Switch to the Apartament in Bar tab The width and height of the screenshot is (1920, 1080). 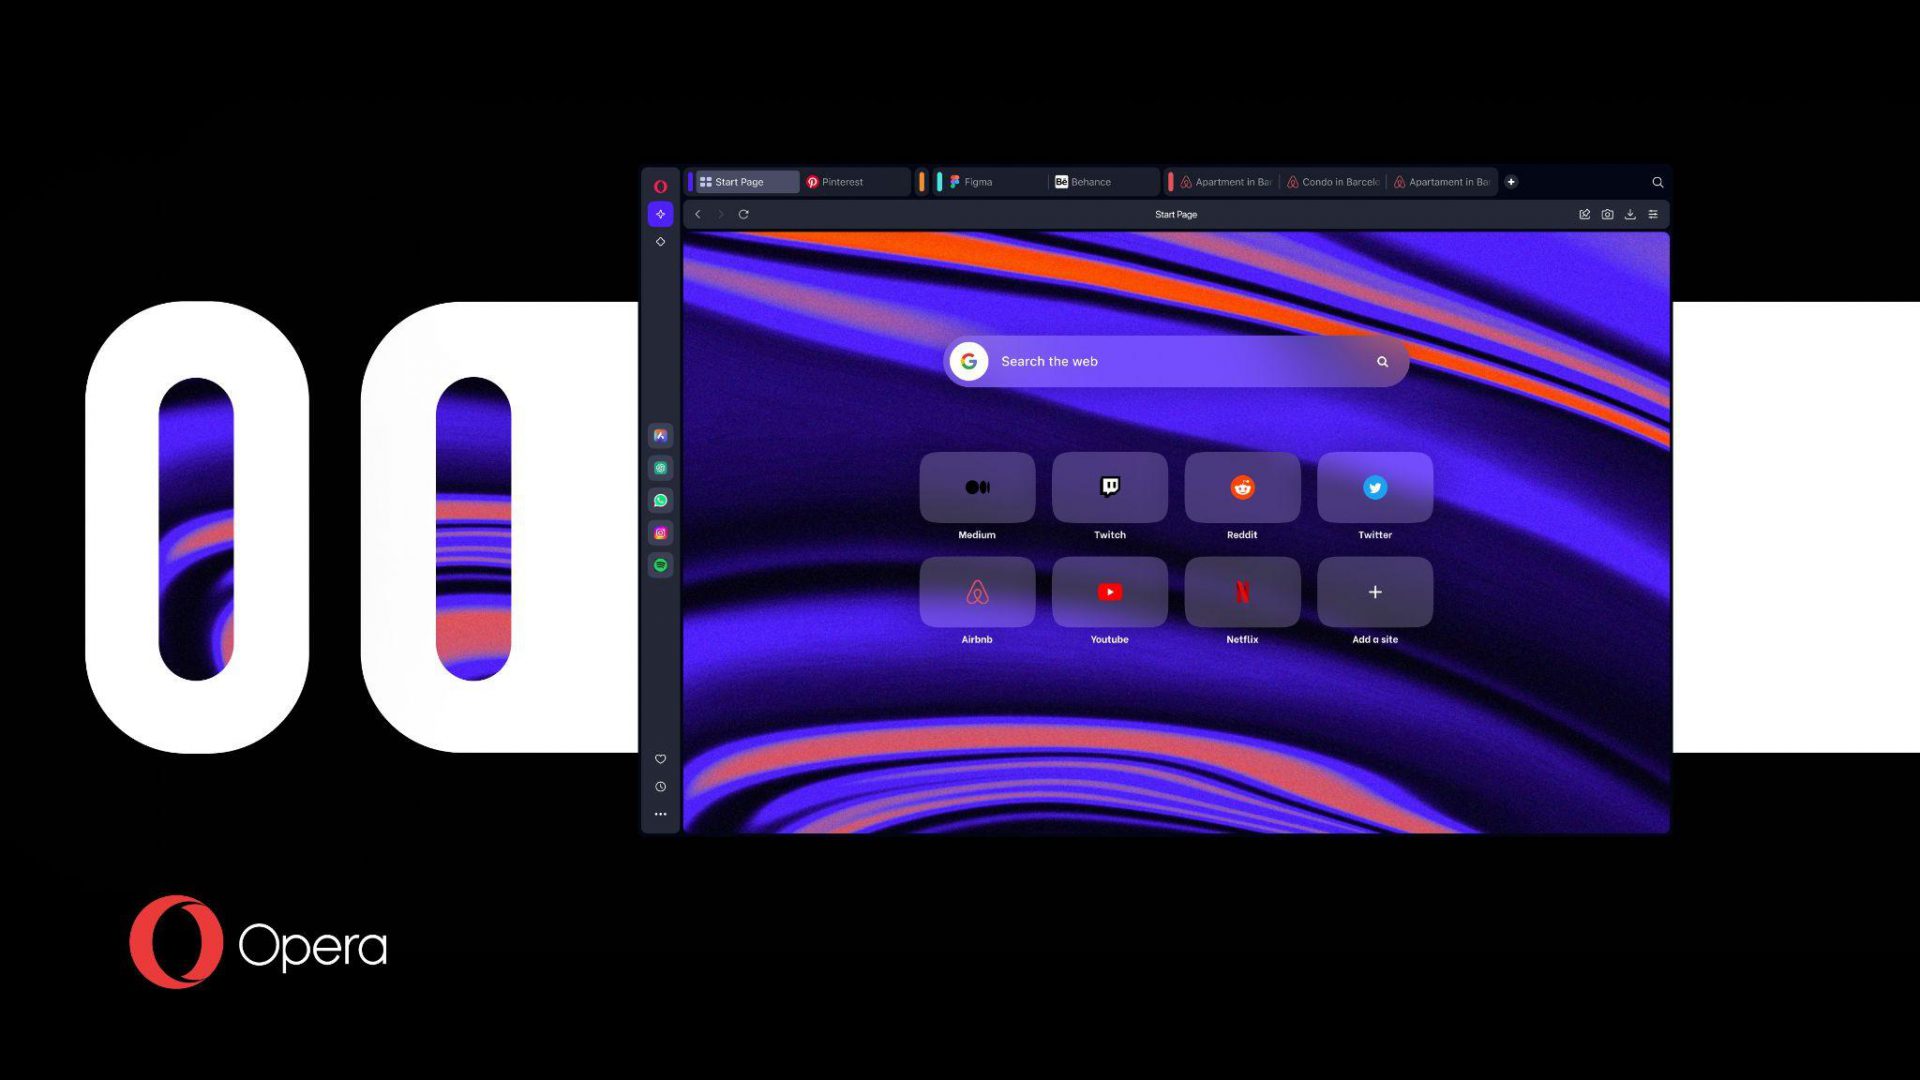pyautogui.click(x=1441, y=182)
